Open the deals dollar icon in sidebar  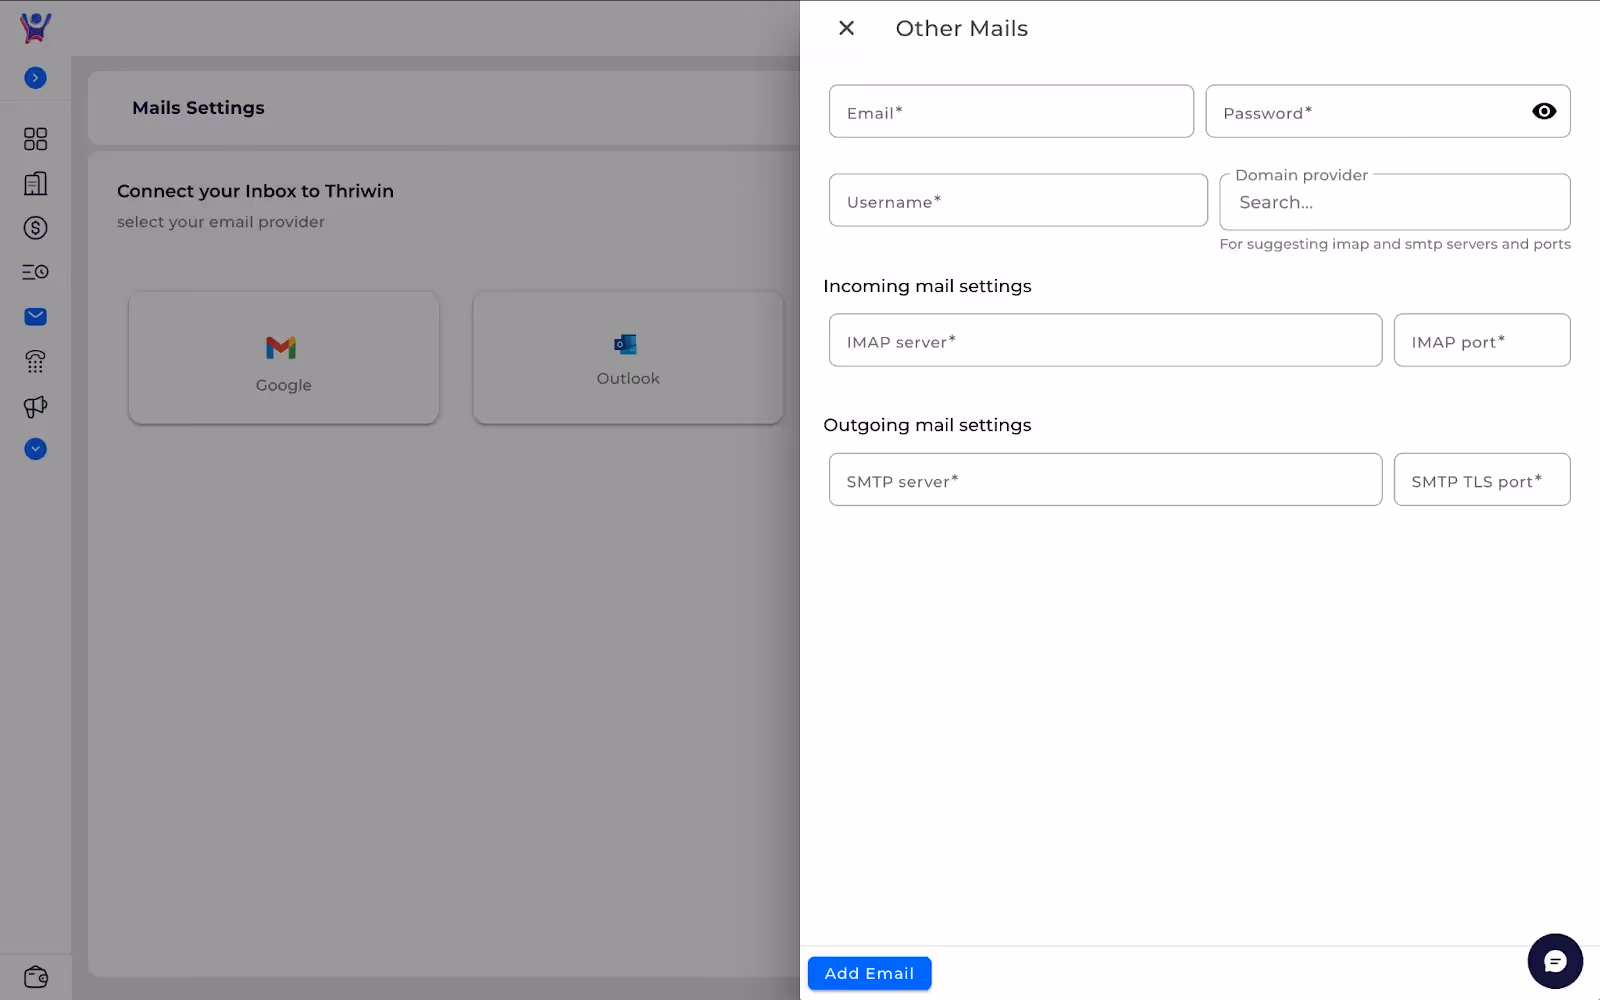click(35, 228)
